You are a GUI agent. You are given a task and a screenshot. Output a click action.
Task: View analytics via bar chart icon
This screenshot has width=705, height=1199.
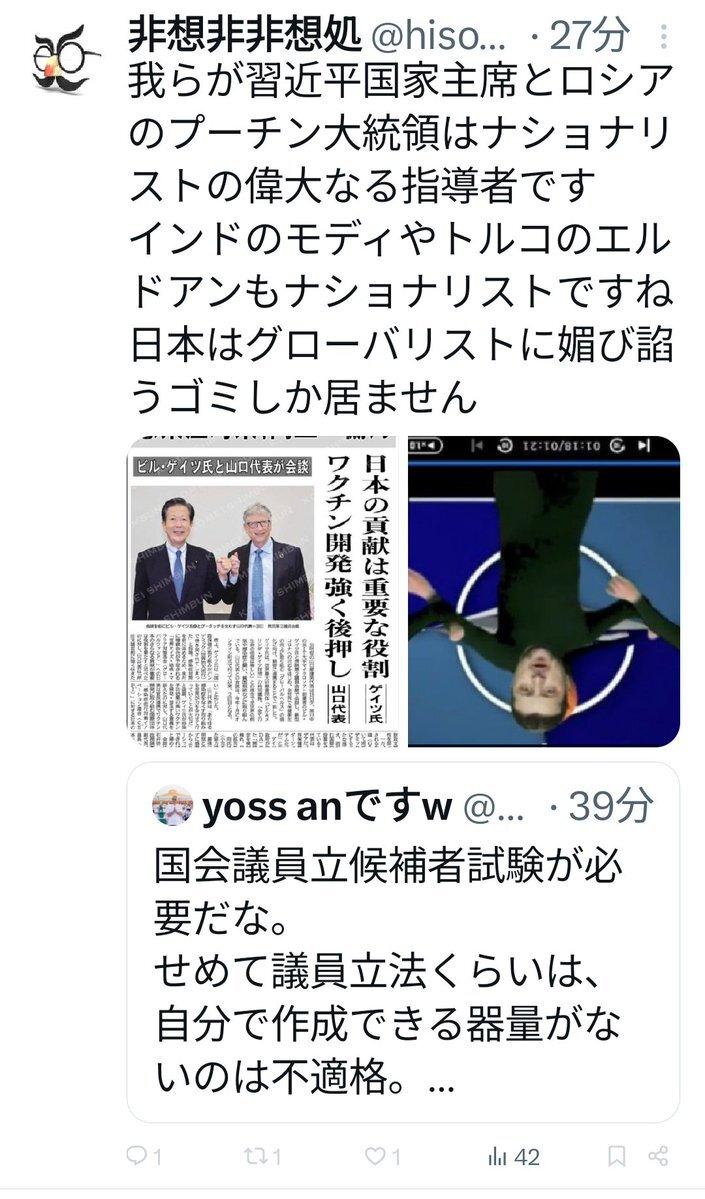(497, 1156)
